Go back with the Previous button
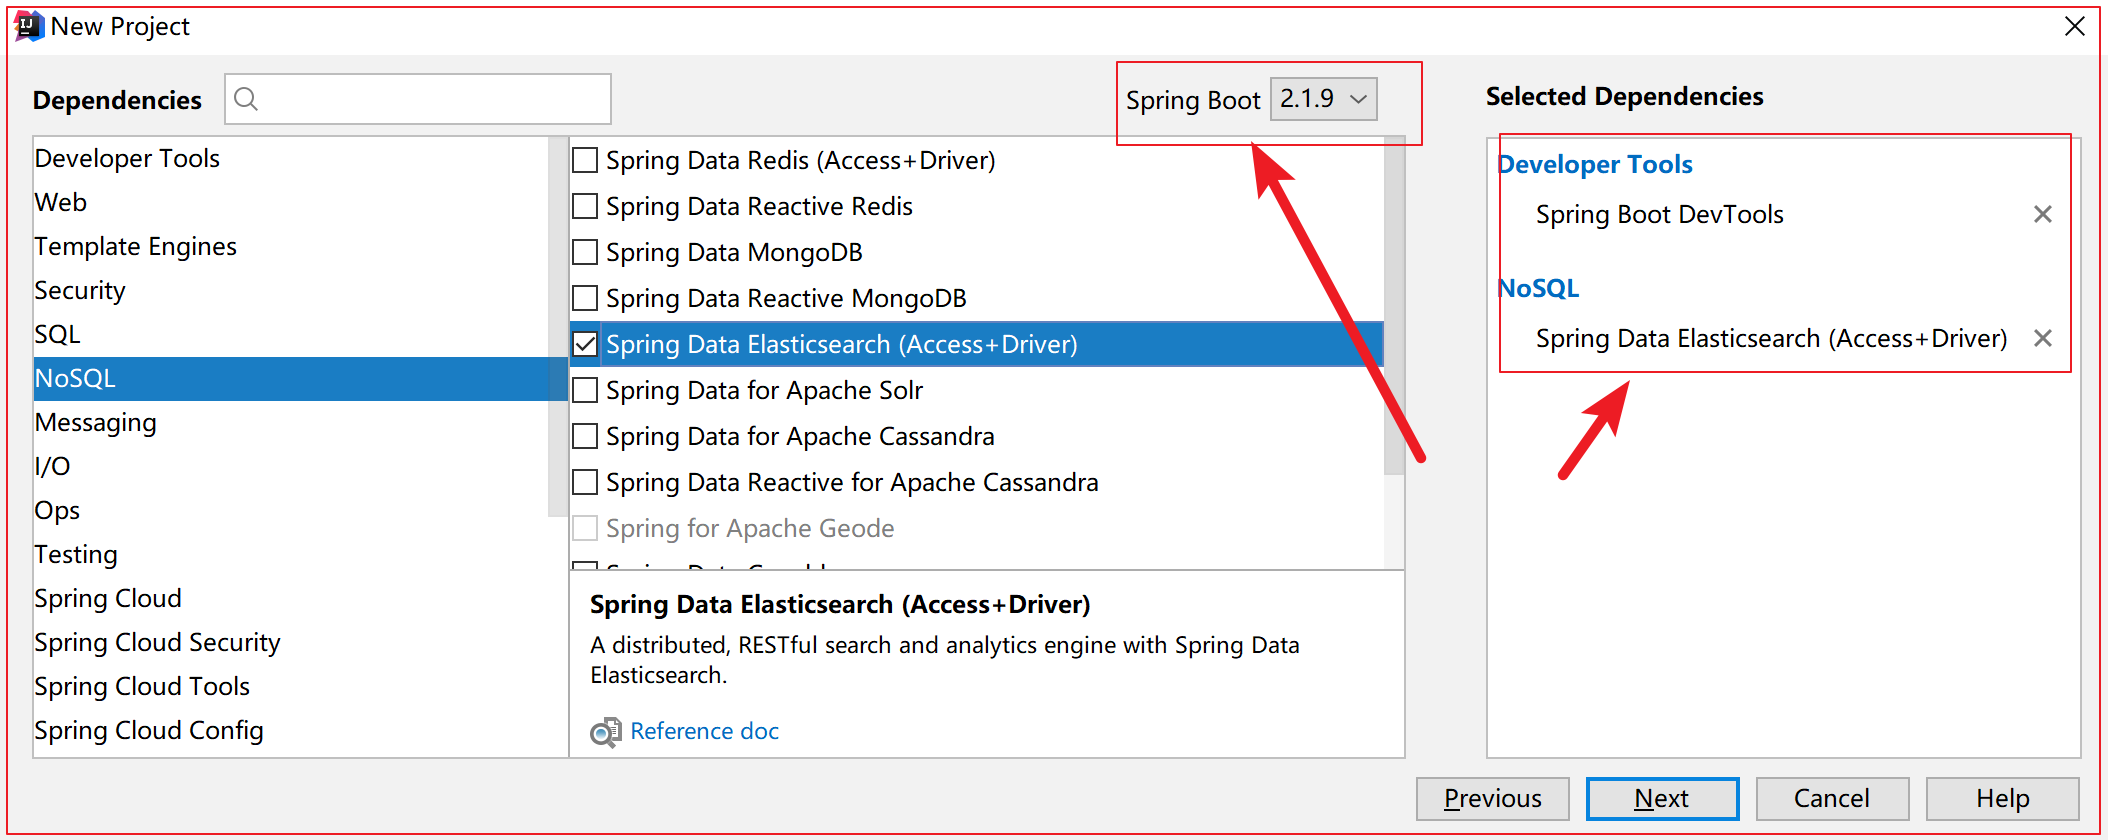2108x840 pixels. tap(1493, 798)
